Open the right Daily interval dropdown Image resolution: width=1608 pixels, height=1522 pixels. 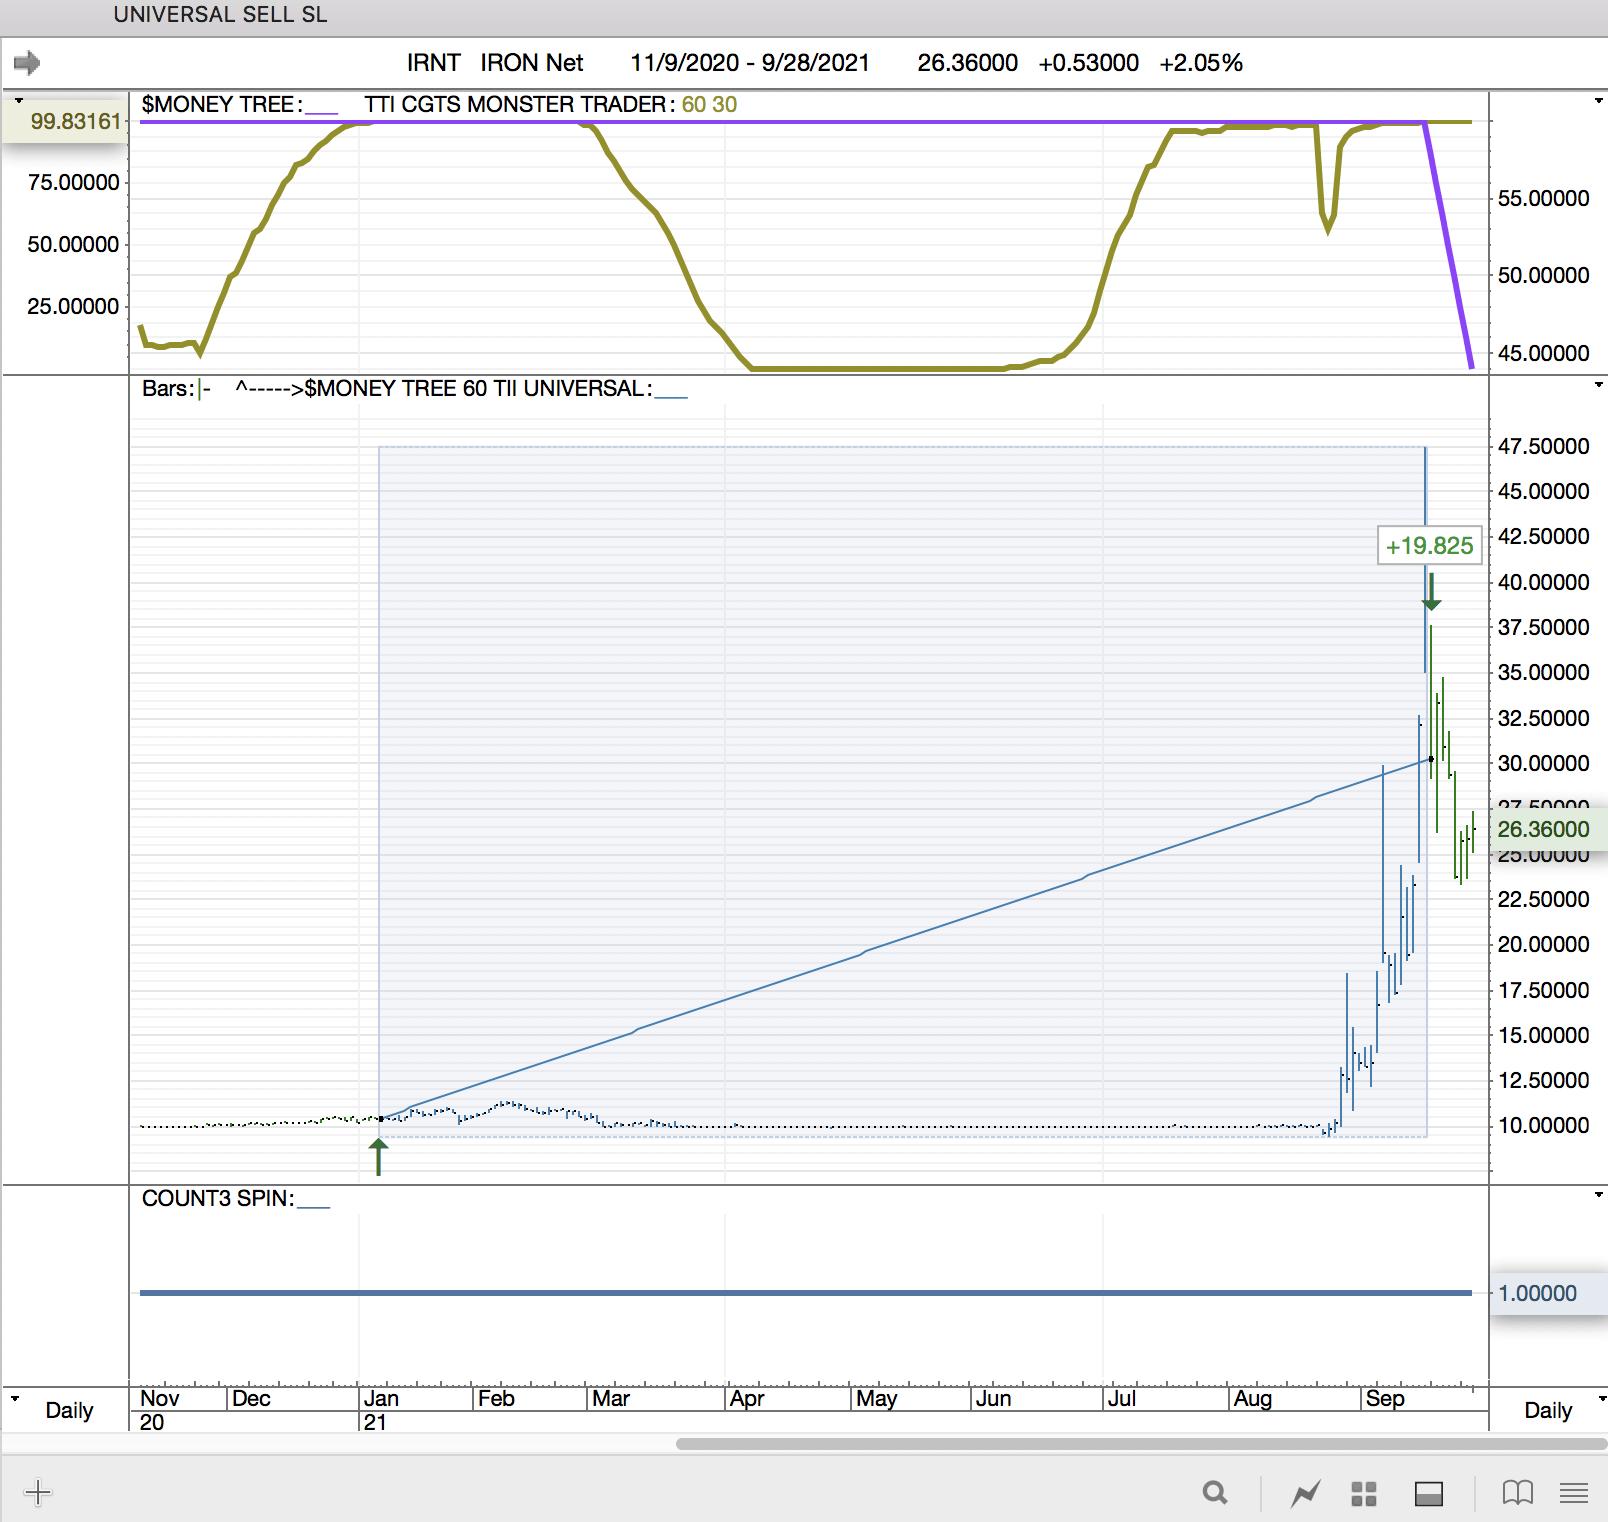pyautogui.click(x=1601, y=1398)
